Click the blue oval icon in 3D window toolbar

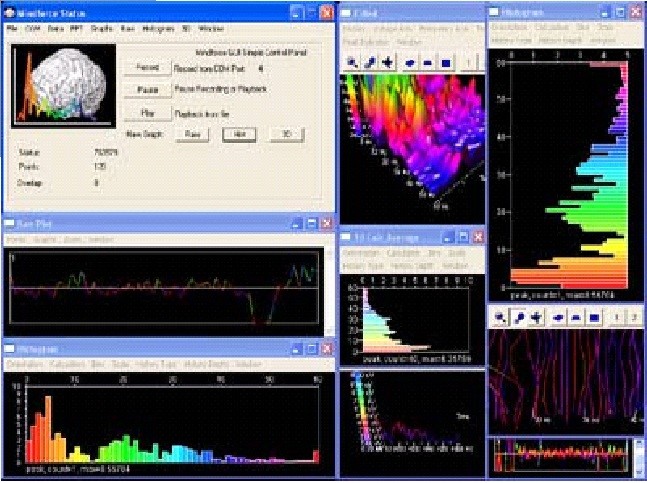click(410, 63)
